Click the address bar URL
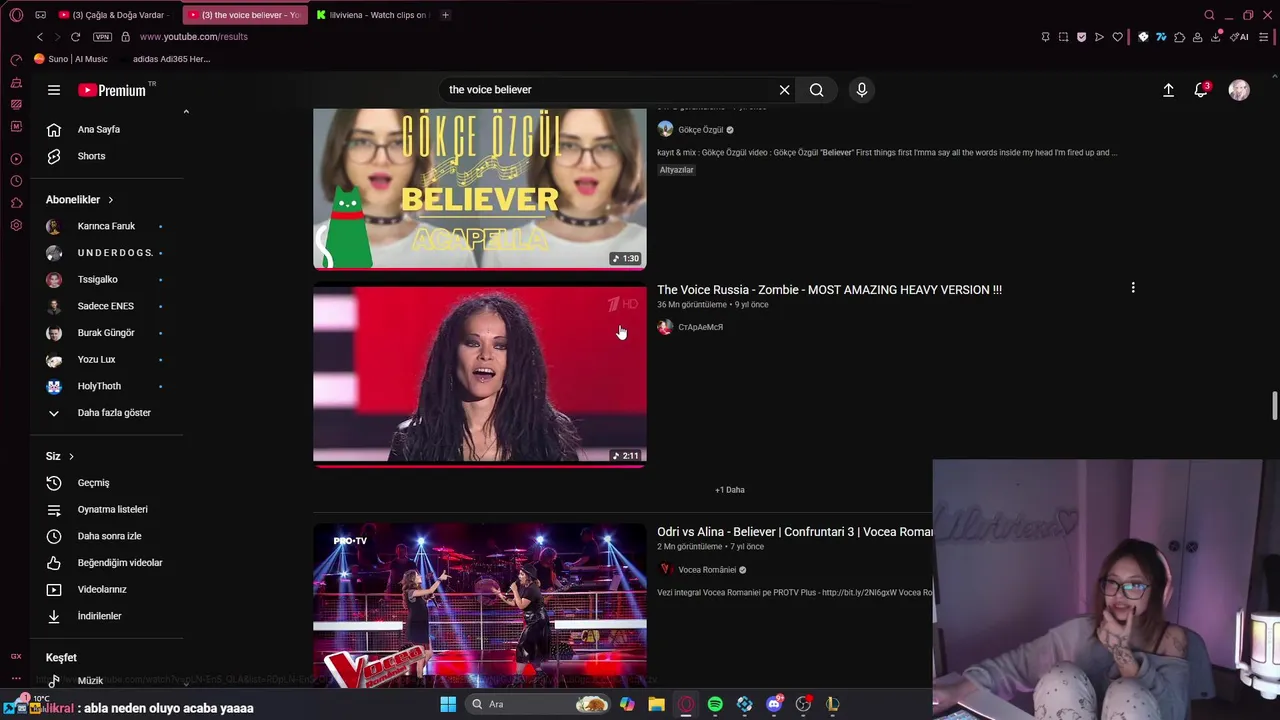Image resolution: width=1280 pixels, height=720 pixels. tap(194, 37)
